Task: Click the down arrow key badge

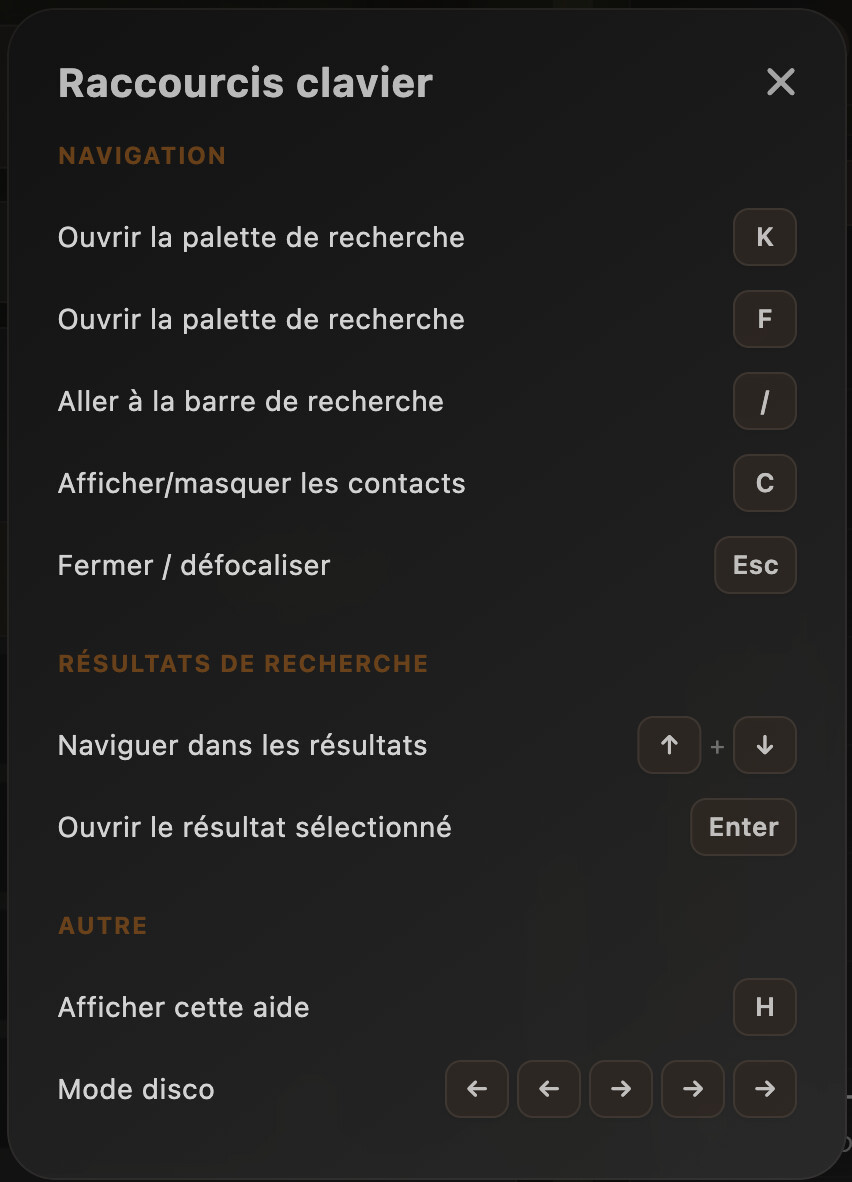Action: click(x=765, y=745)
